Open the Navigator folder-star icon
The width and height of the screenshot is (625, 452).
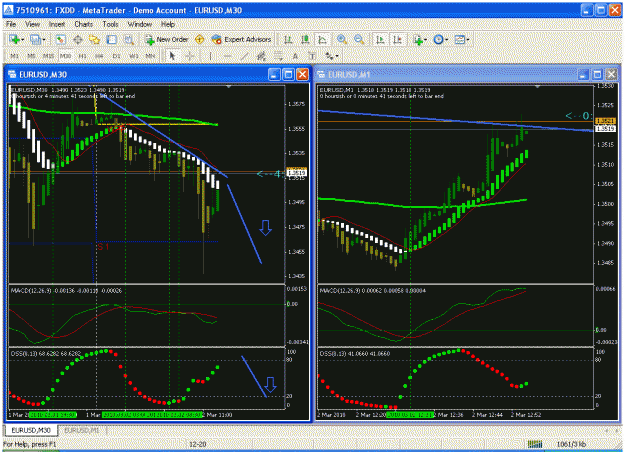pos(94,39)
